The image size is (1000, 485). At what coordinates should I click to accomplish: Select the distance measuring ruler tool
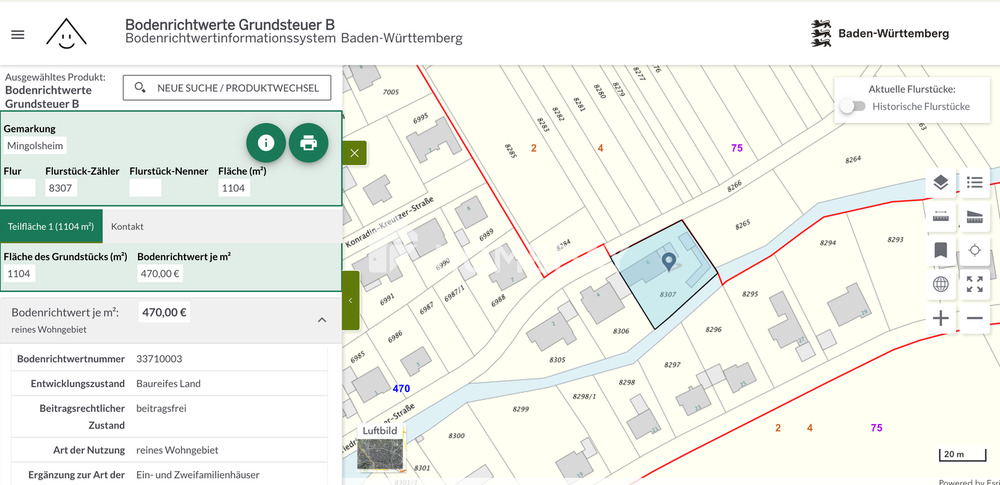pyautogui.click(x=941, y=216)
